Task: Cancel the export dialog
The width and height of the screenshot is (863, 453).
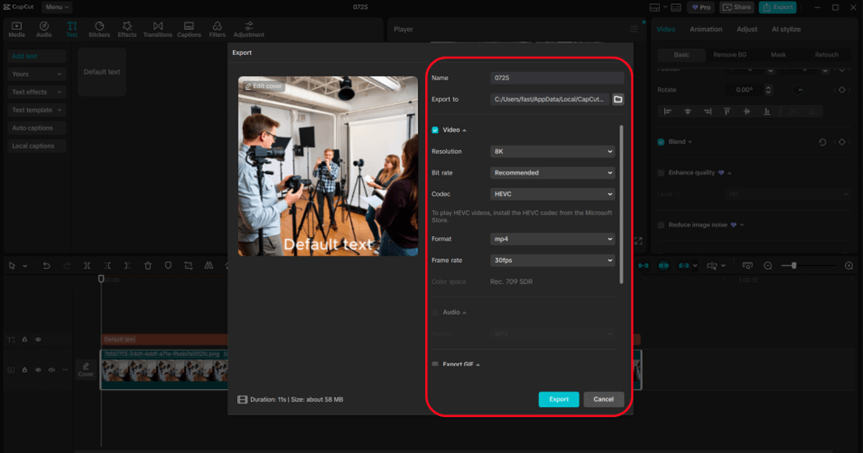Action: tap(603, 399)
